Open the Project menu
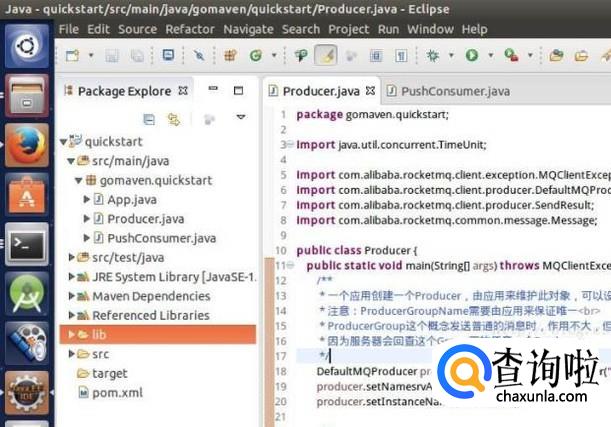This screenshot has height=427, width=611. coord(349,29)
